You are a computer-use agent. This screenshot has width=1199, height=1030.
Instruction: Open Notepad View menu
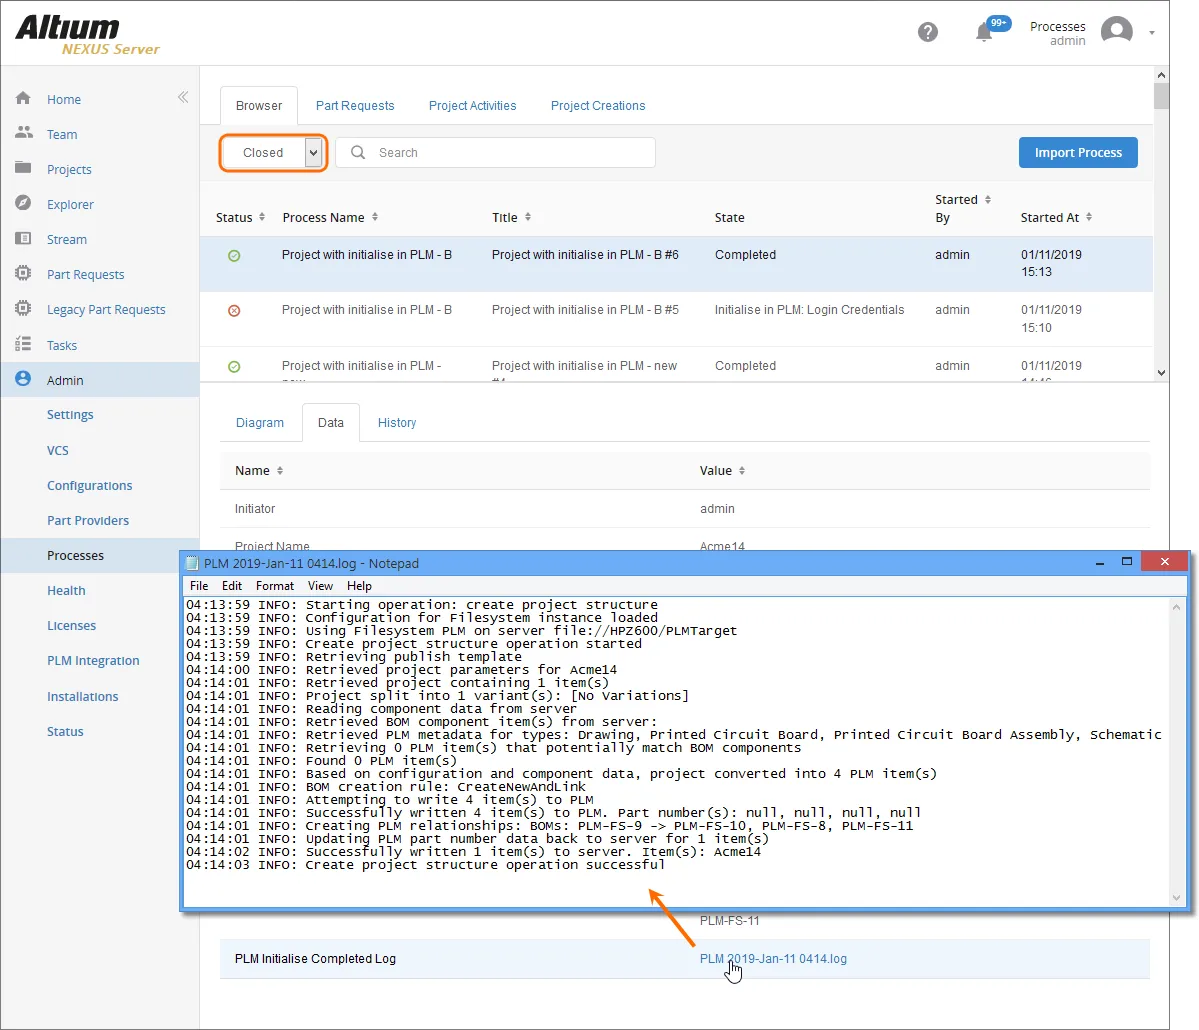click(x=320, y=586)
